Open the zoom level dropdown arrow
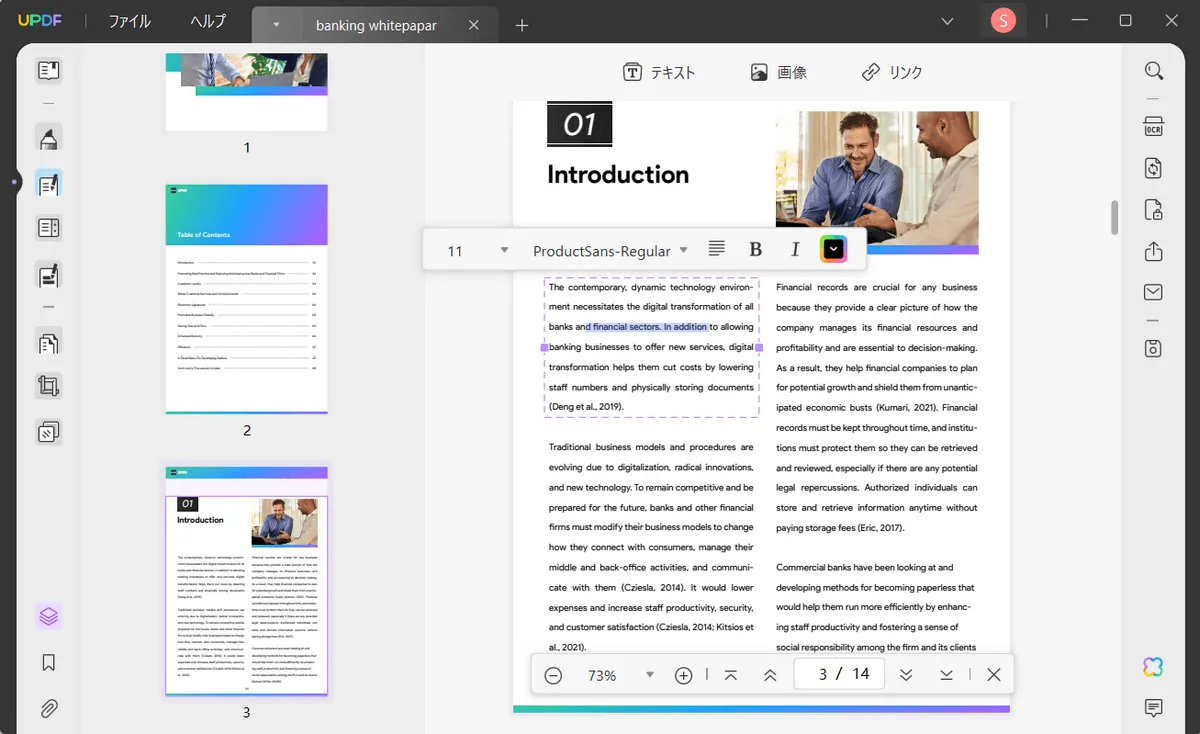Viewport: 1200px width, 734px height. [650, 675]
